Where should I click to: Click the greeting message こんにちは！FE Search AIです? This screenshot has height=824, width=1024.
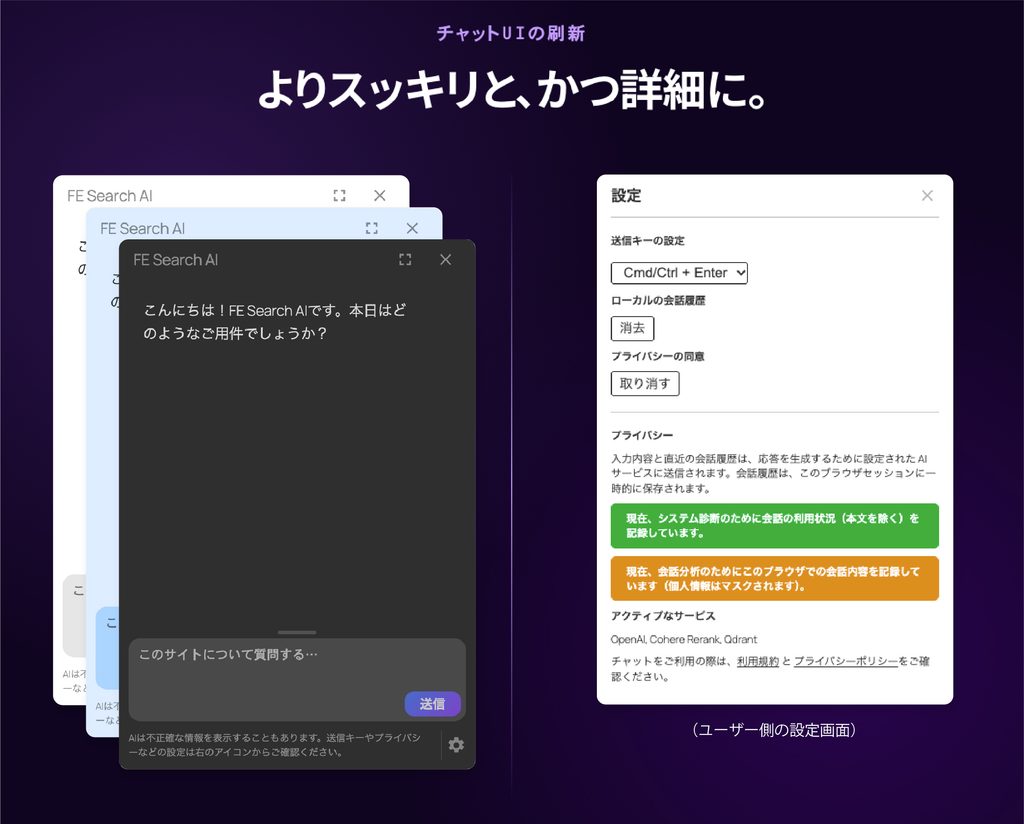click(x=274, y=322)
